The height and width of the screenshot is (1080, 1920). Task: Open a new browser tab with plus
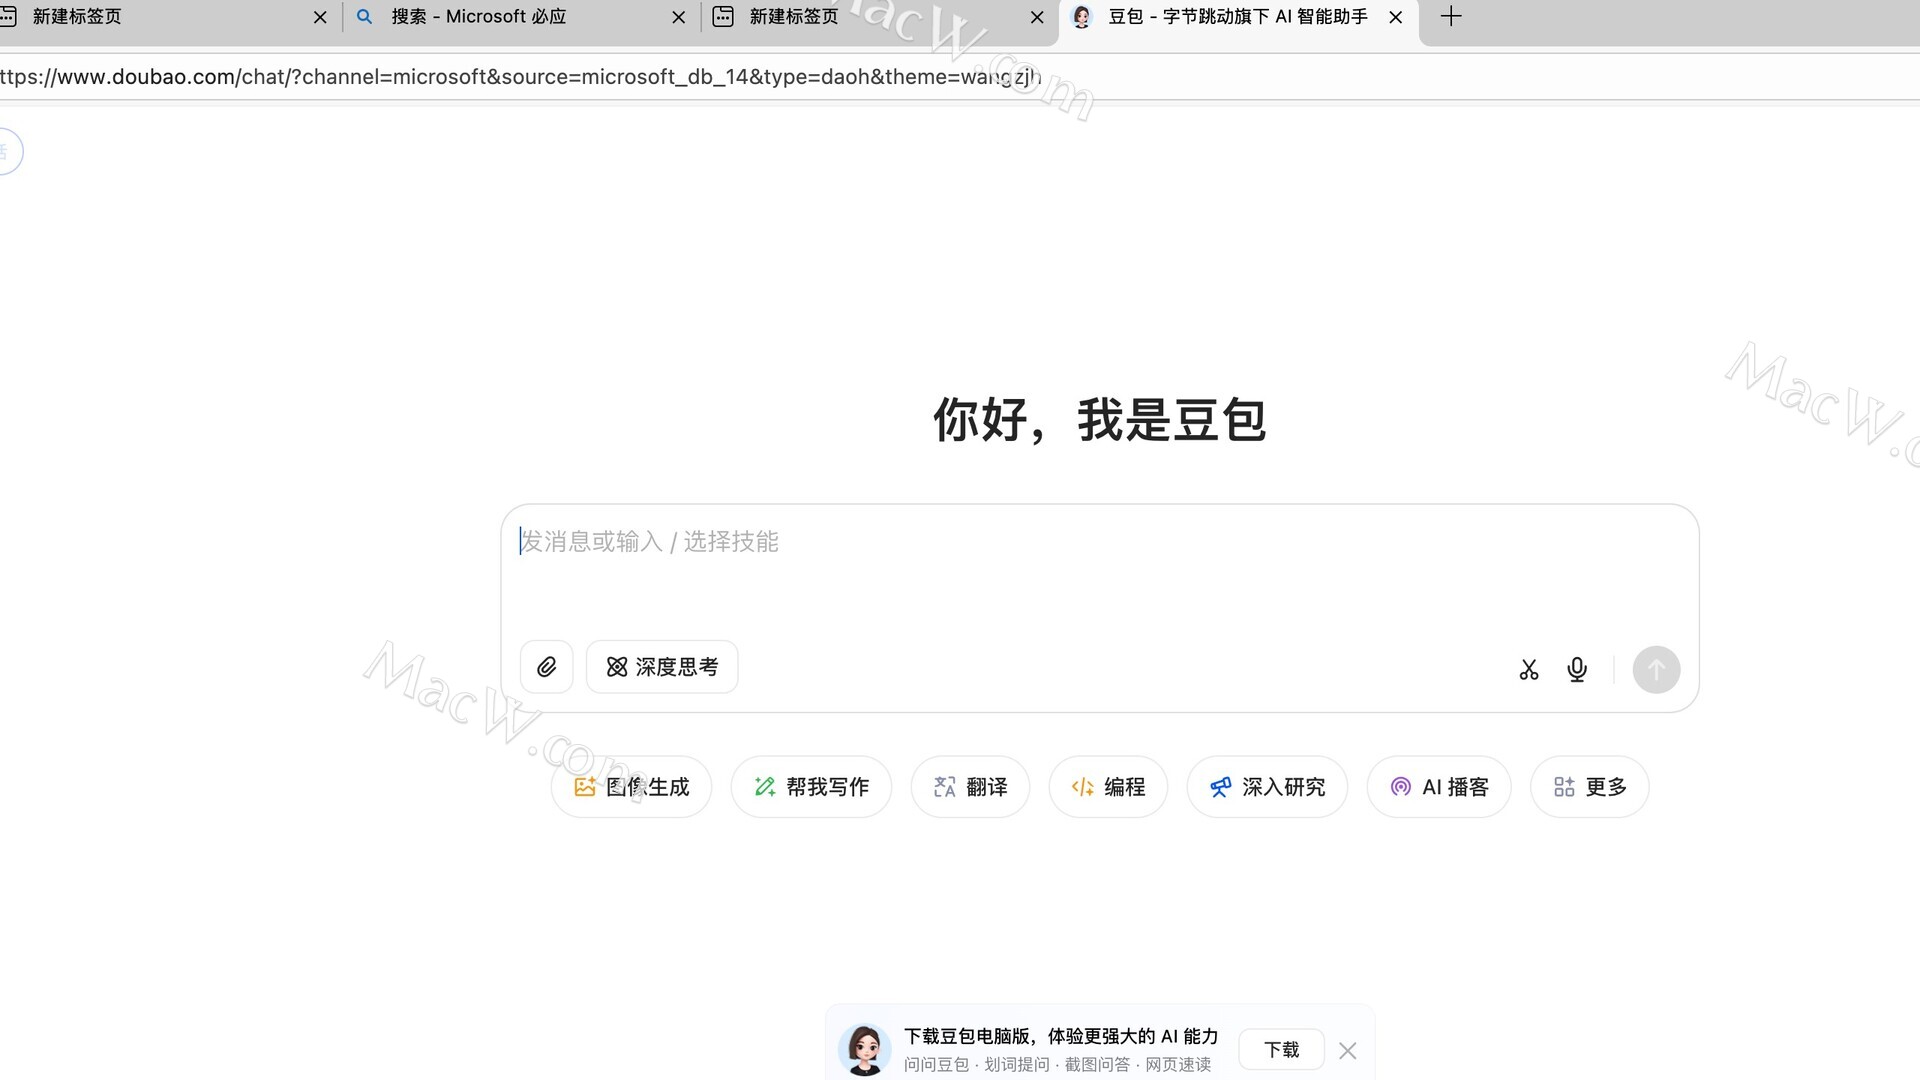pos(1451,17)
